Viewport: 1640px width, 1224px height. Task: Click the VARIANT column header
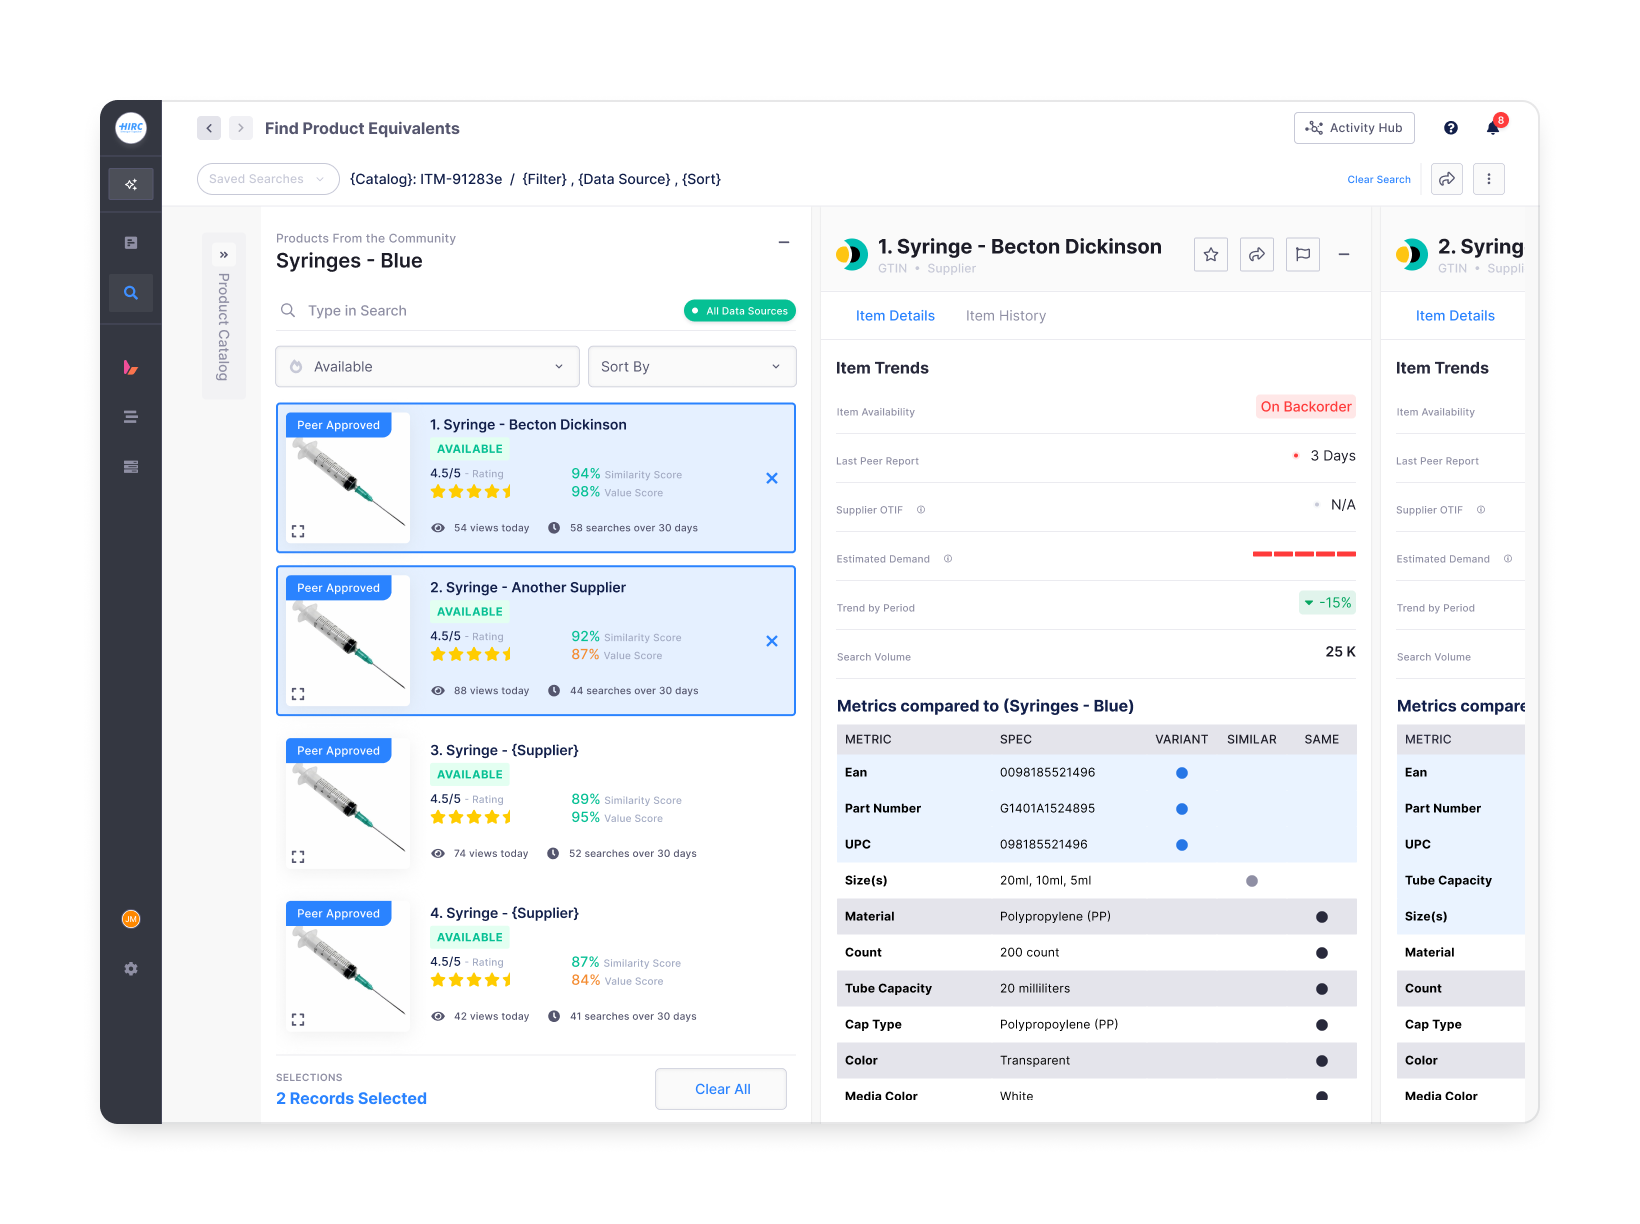(x=1182, y=740)
